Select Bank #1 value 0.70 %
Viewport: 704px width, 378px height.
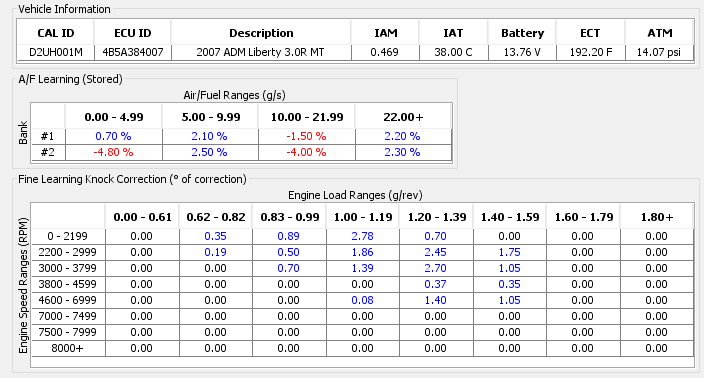click(114, 136)
